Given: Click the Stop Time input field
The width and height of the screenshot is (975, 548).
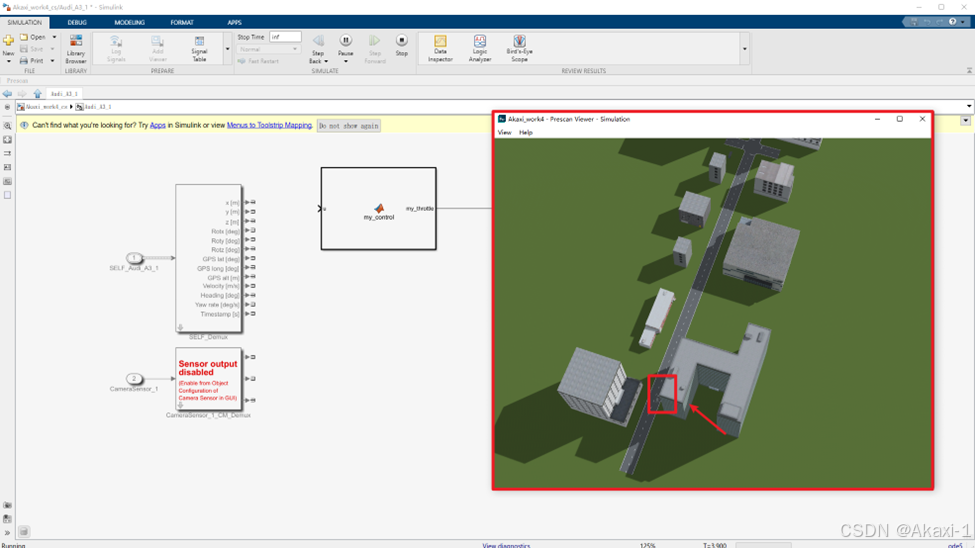Looking at the screenshot, I should 285,37.
